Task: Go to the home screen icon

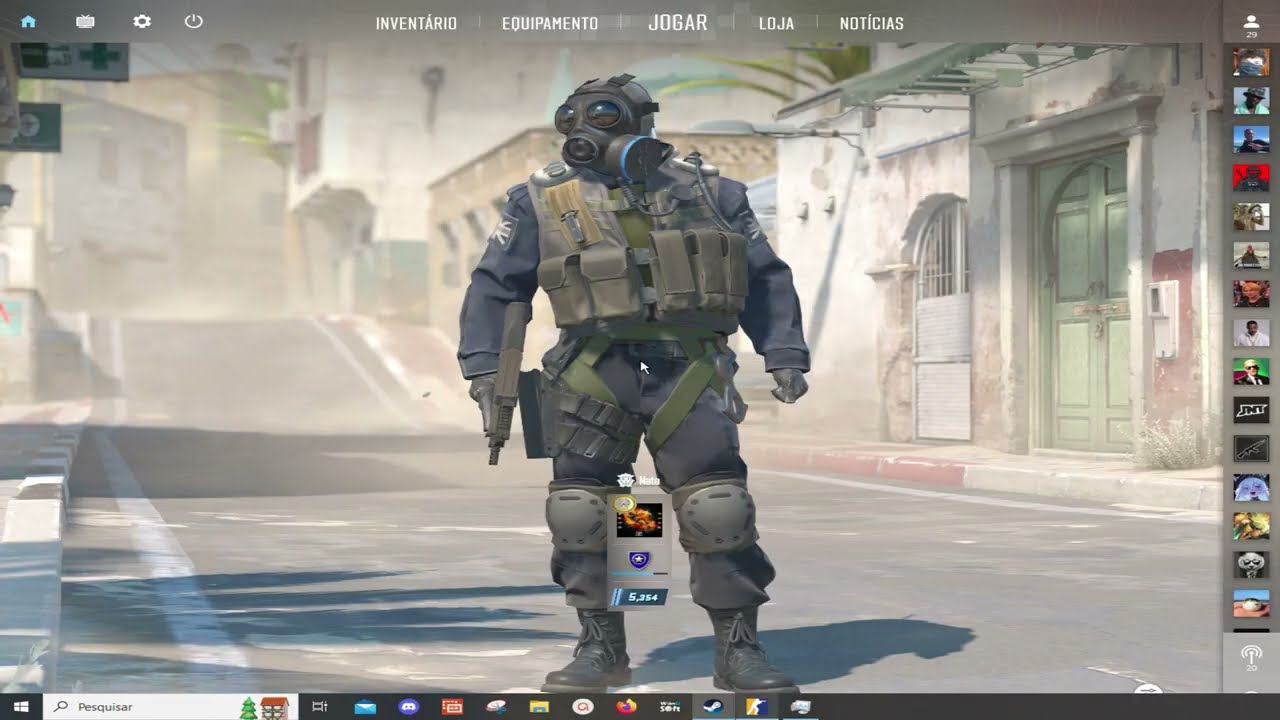Action: [x=28, y=21]
